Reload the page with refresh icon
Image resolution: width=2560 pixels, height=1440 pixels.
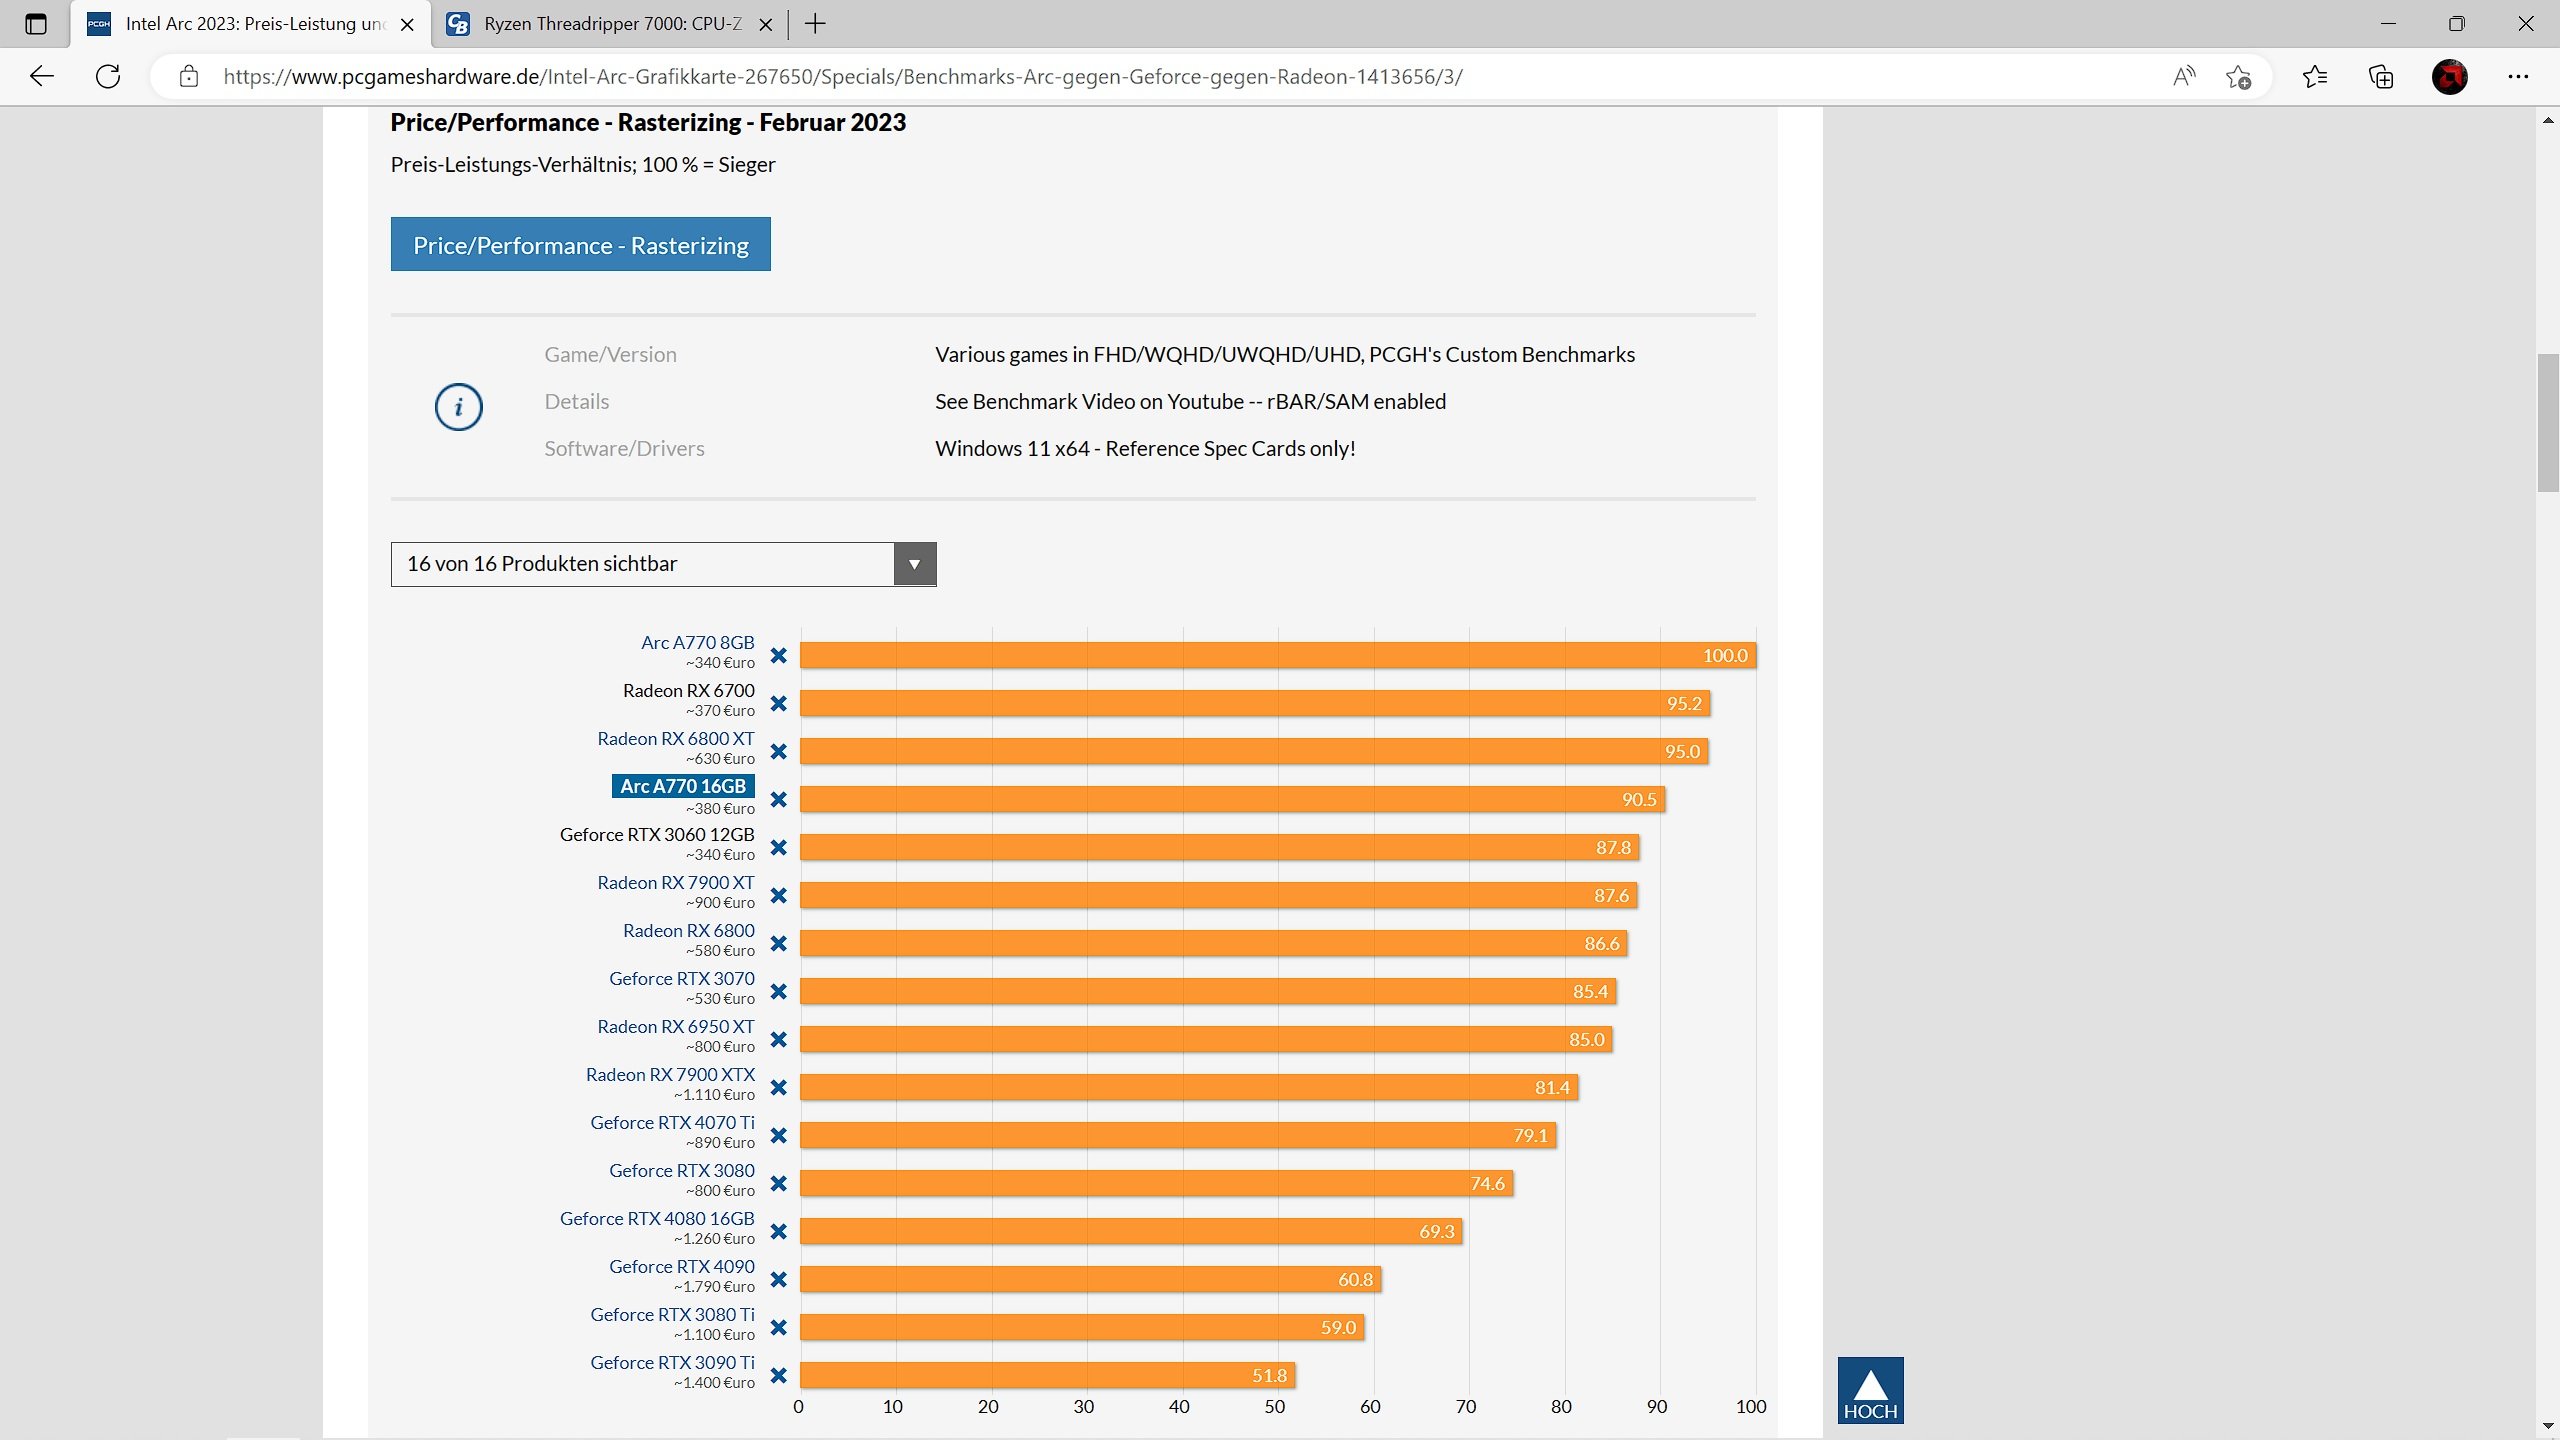(x=108, y=76)
